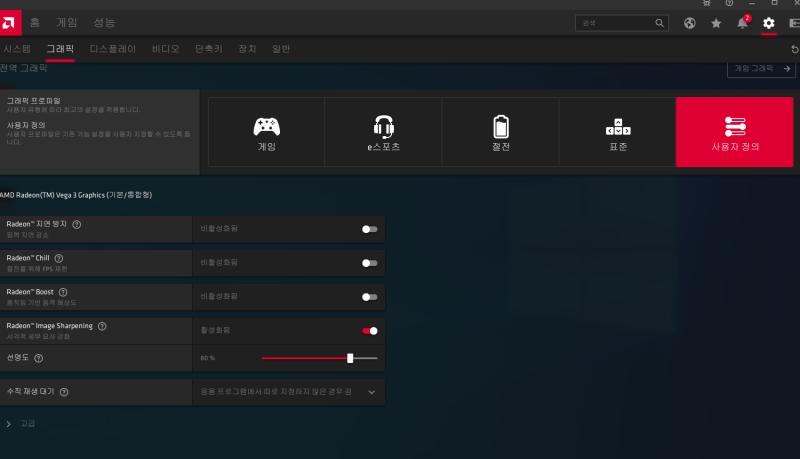
Task: Switch to the 단축키 tab
Action: (x=209, y=49)
